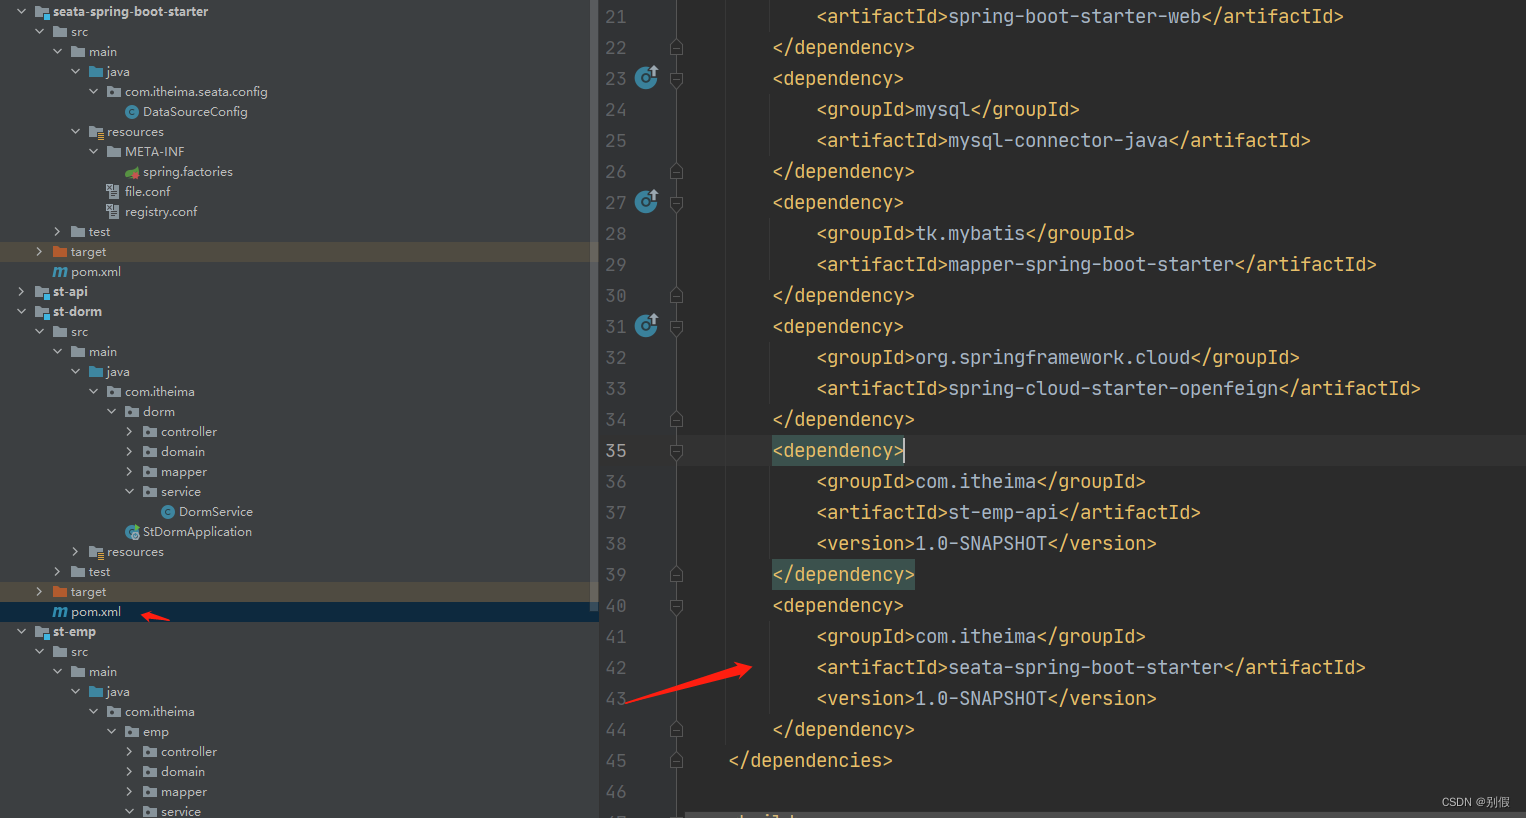Click the mapper-spring-boot-starter artifactId line

1096,264
